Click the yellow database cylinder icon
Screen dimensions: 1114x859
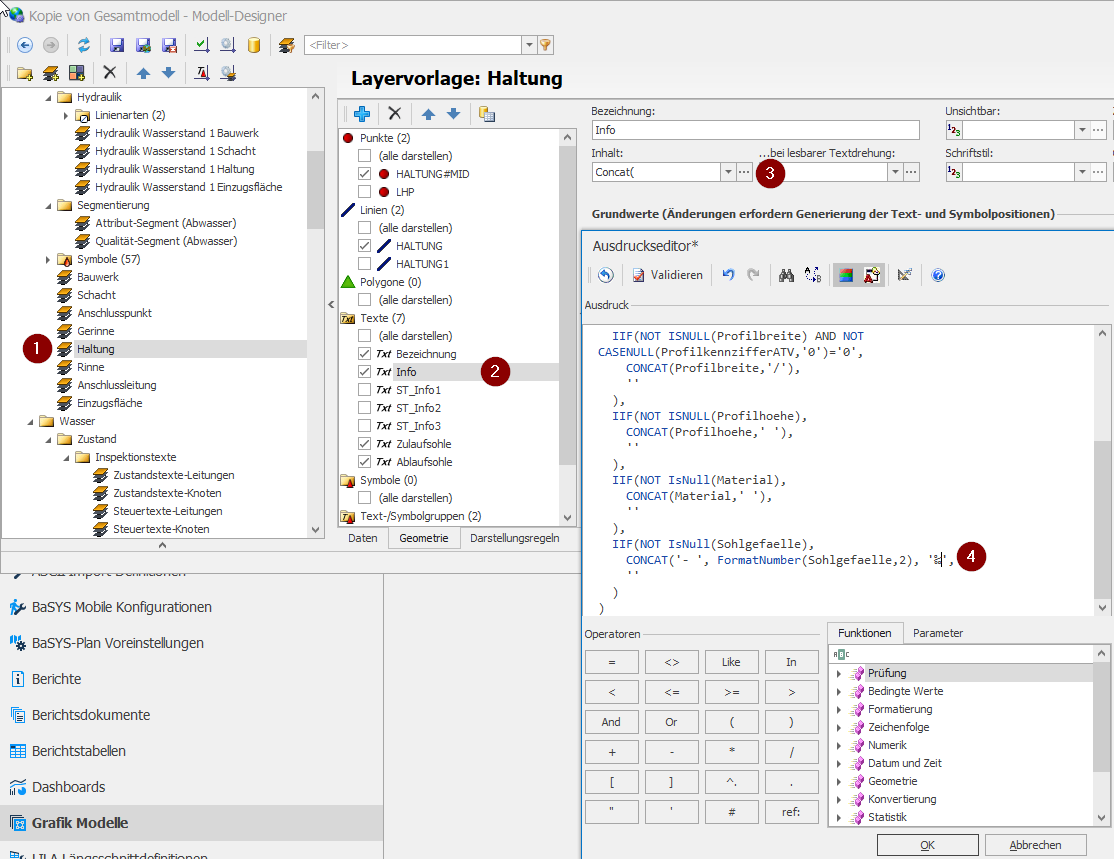(254, 45)
